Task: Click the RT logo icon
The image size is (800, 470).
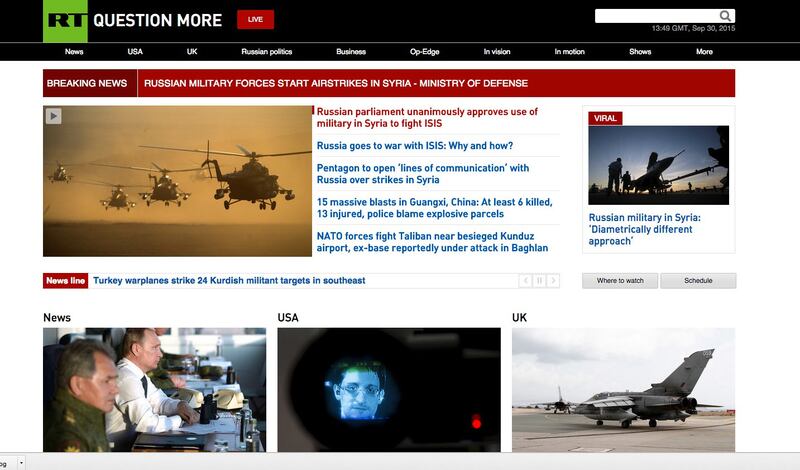Action: click(65, 20)
